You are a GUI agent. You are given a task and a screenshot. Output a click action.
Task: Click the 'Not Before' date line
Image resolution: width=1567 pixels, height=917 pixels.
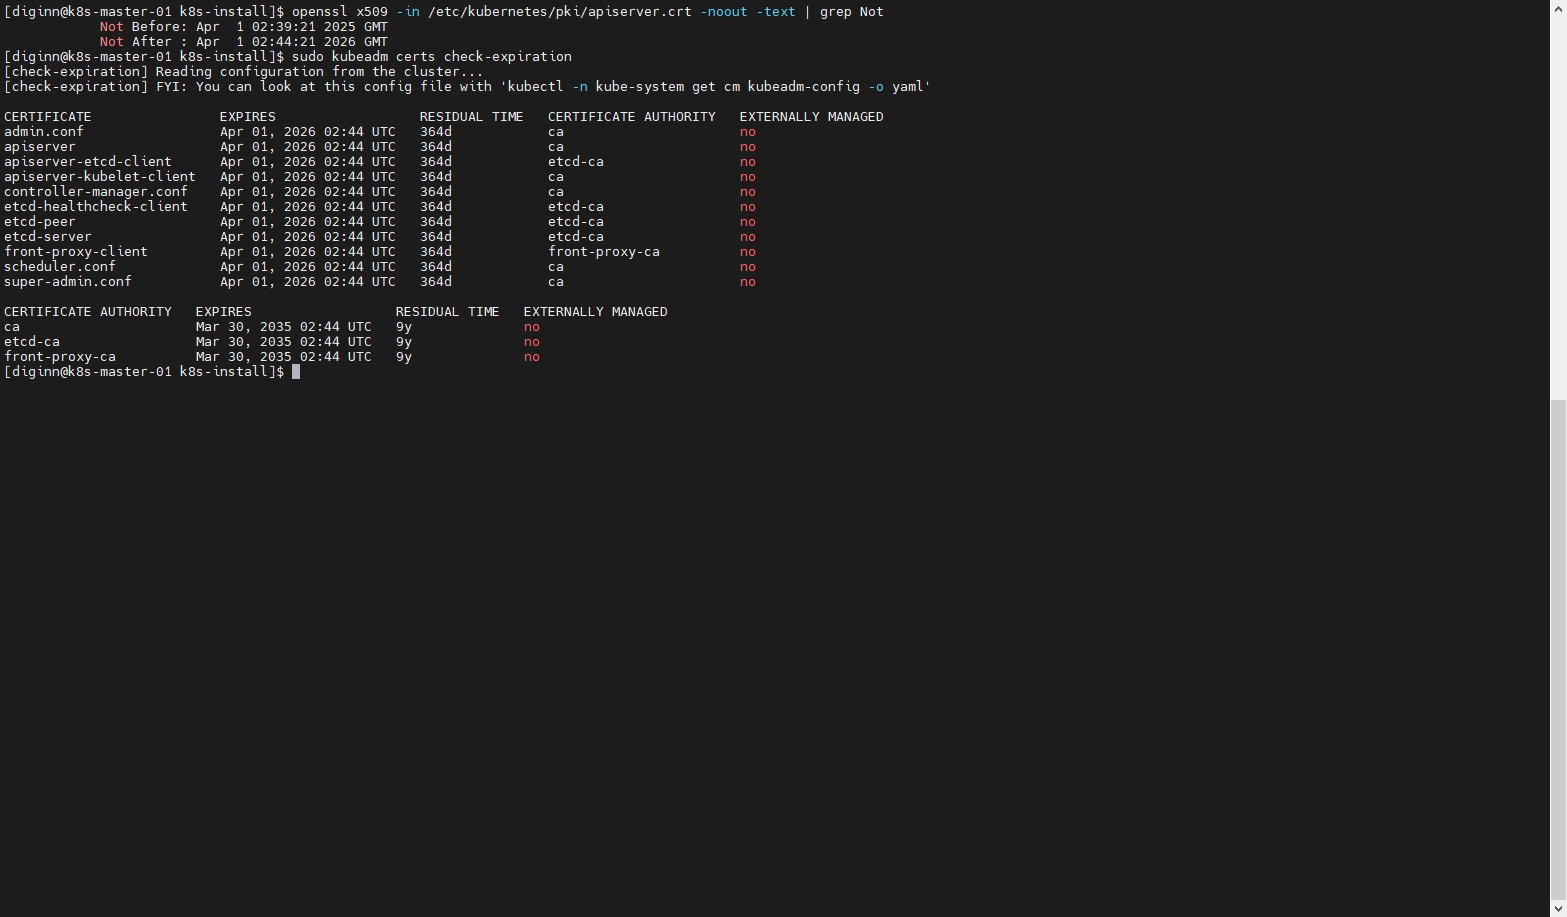(243, 27)
